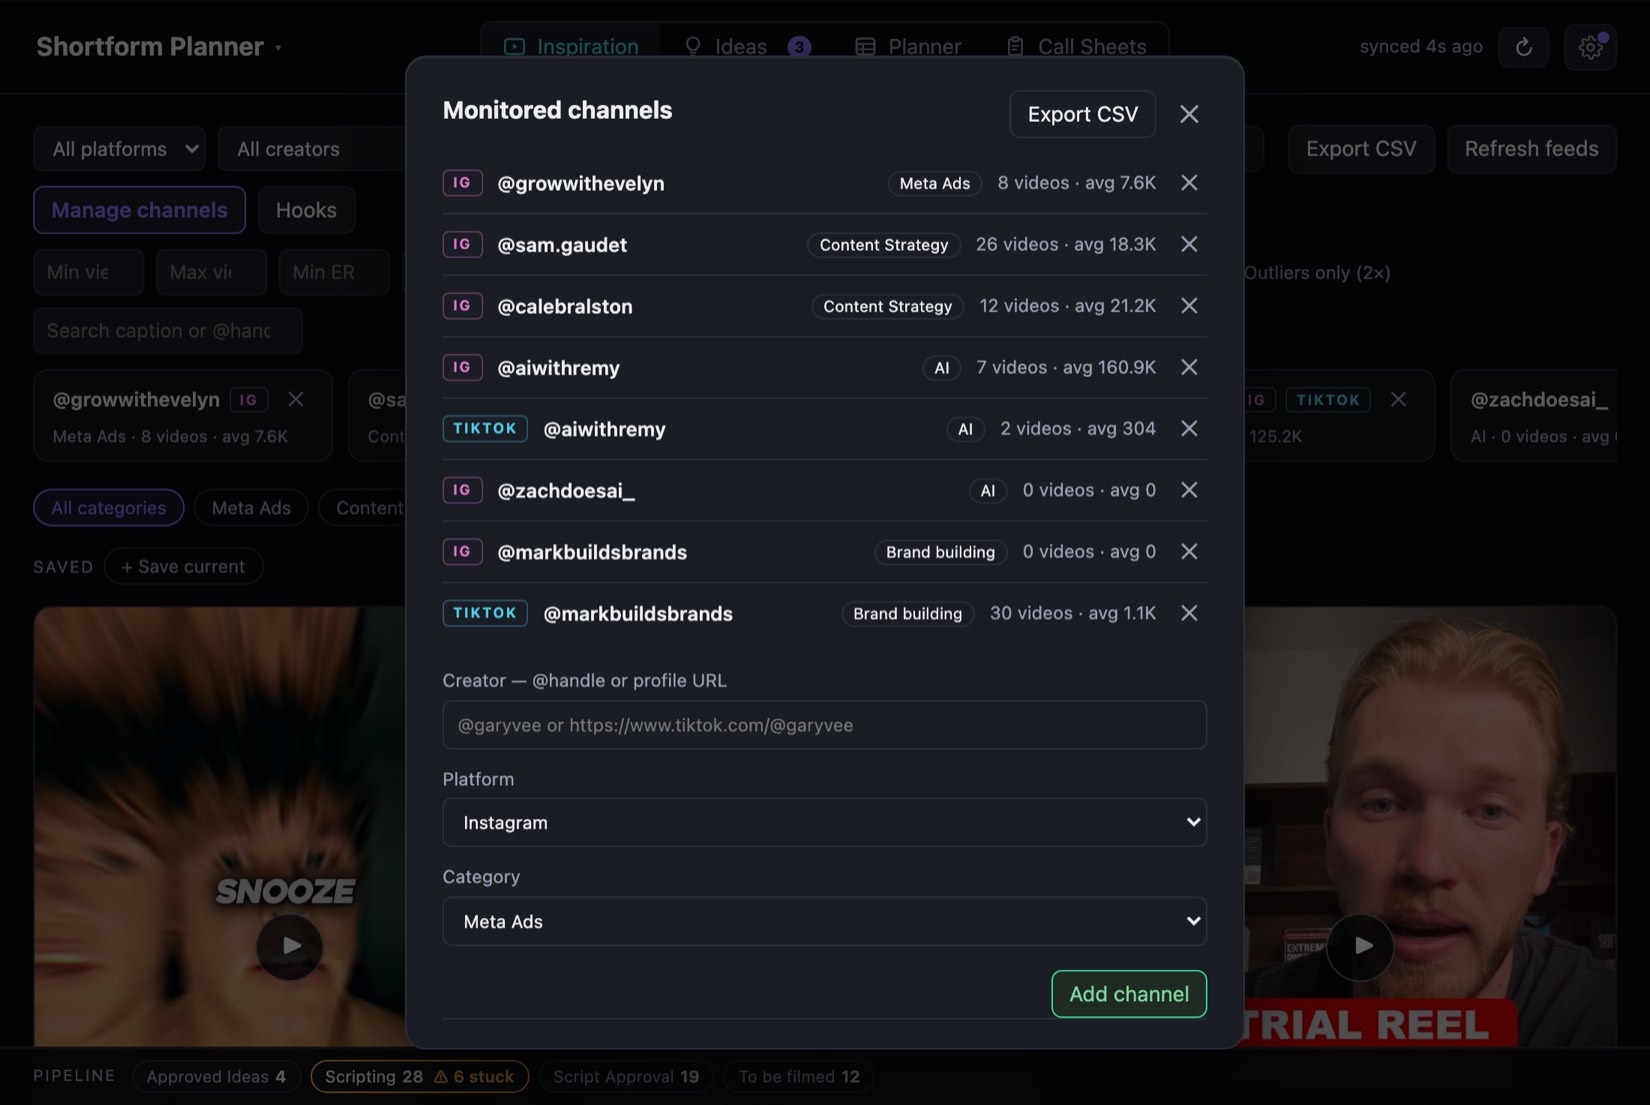
Task: Click Content Strategy tag on @sam.gaudet row
Action: (884, 245)
